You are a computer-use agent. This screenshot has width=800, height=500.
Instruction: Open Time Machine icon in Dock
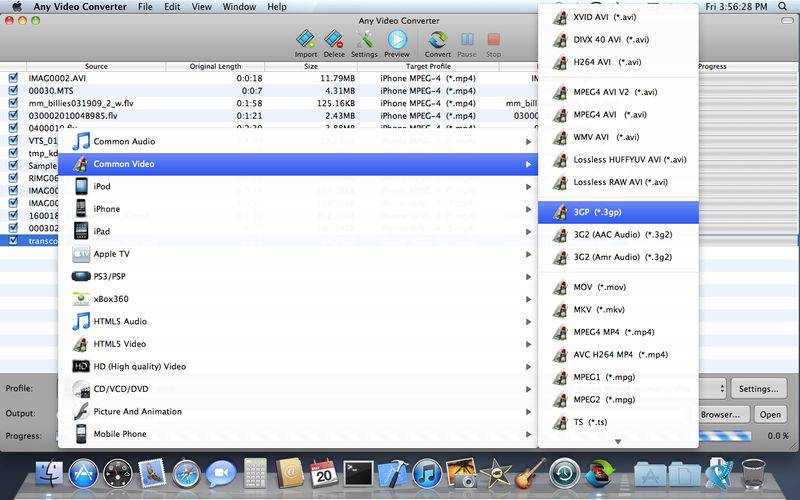click(x=564, y=473)
